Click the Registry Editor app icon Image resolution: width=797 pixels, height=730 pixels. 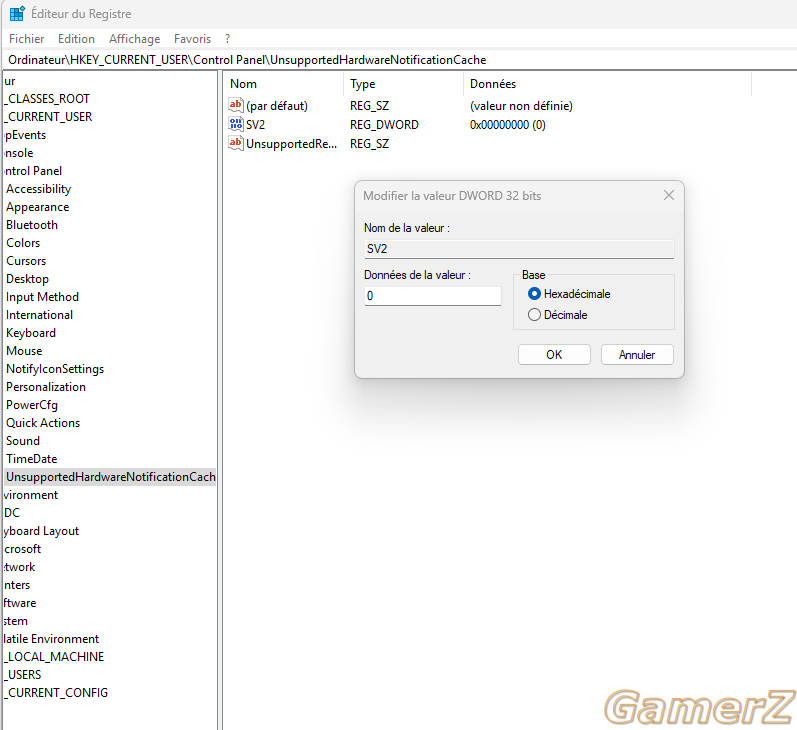[17, 13]
